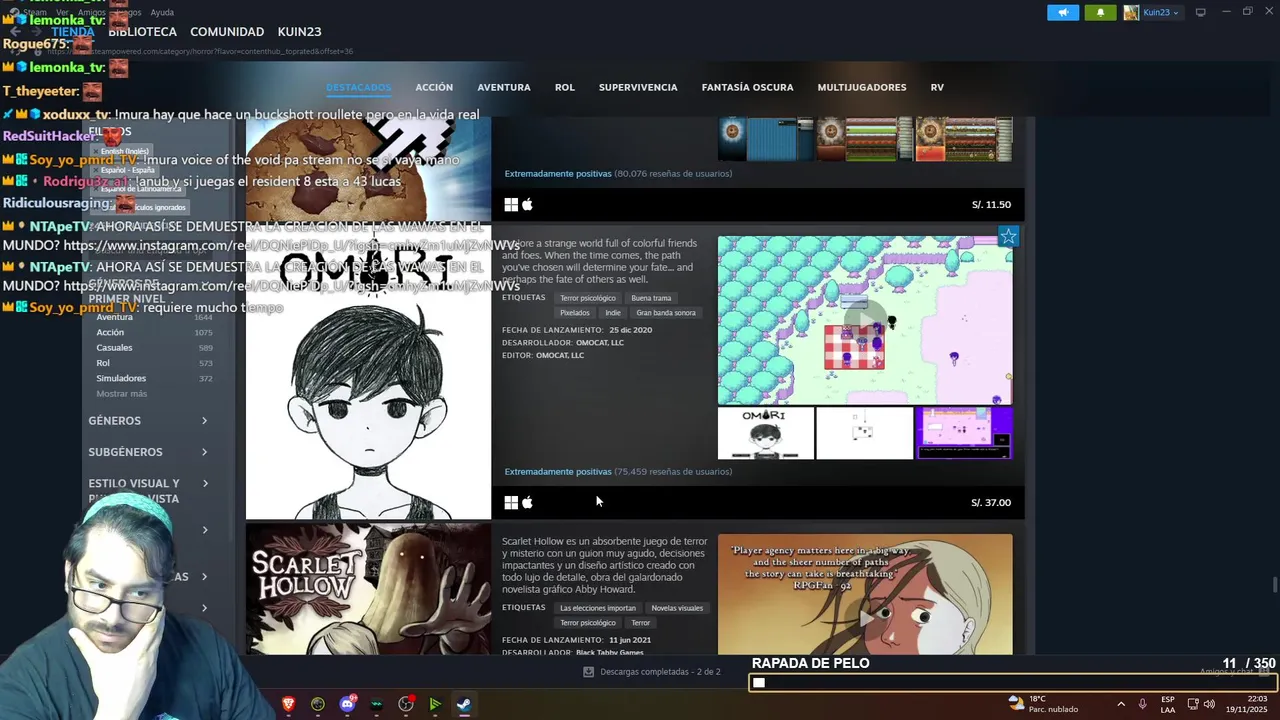The width and height of the screenshot is (1280, 720).
Task: Open the clock showing 22:03
Action: tap(1246, 704)
